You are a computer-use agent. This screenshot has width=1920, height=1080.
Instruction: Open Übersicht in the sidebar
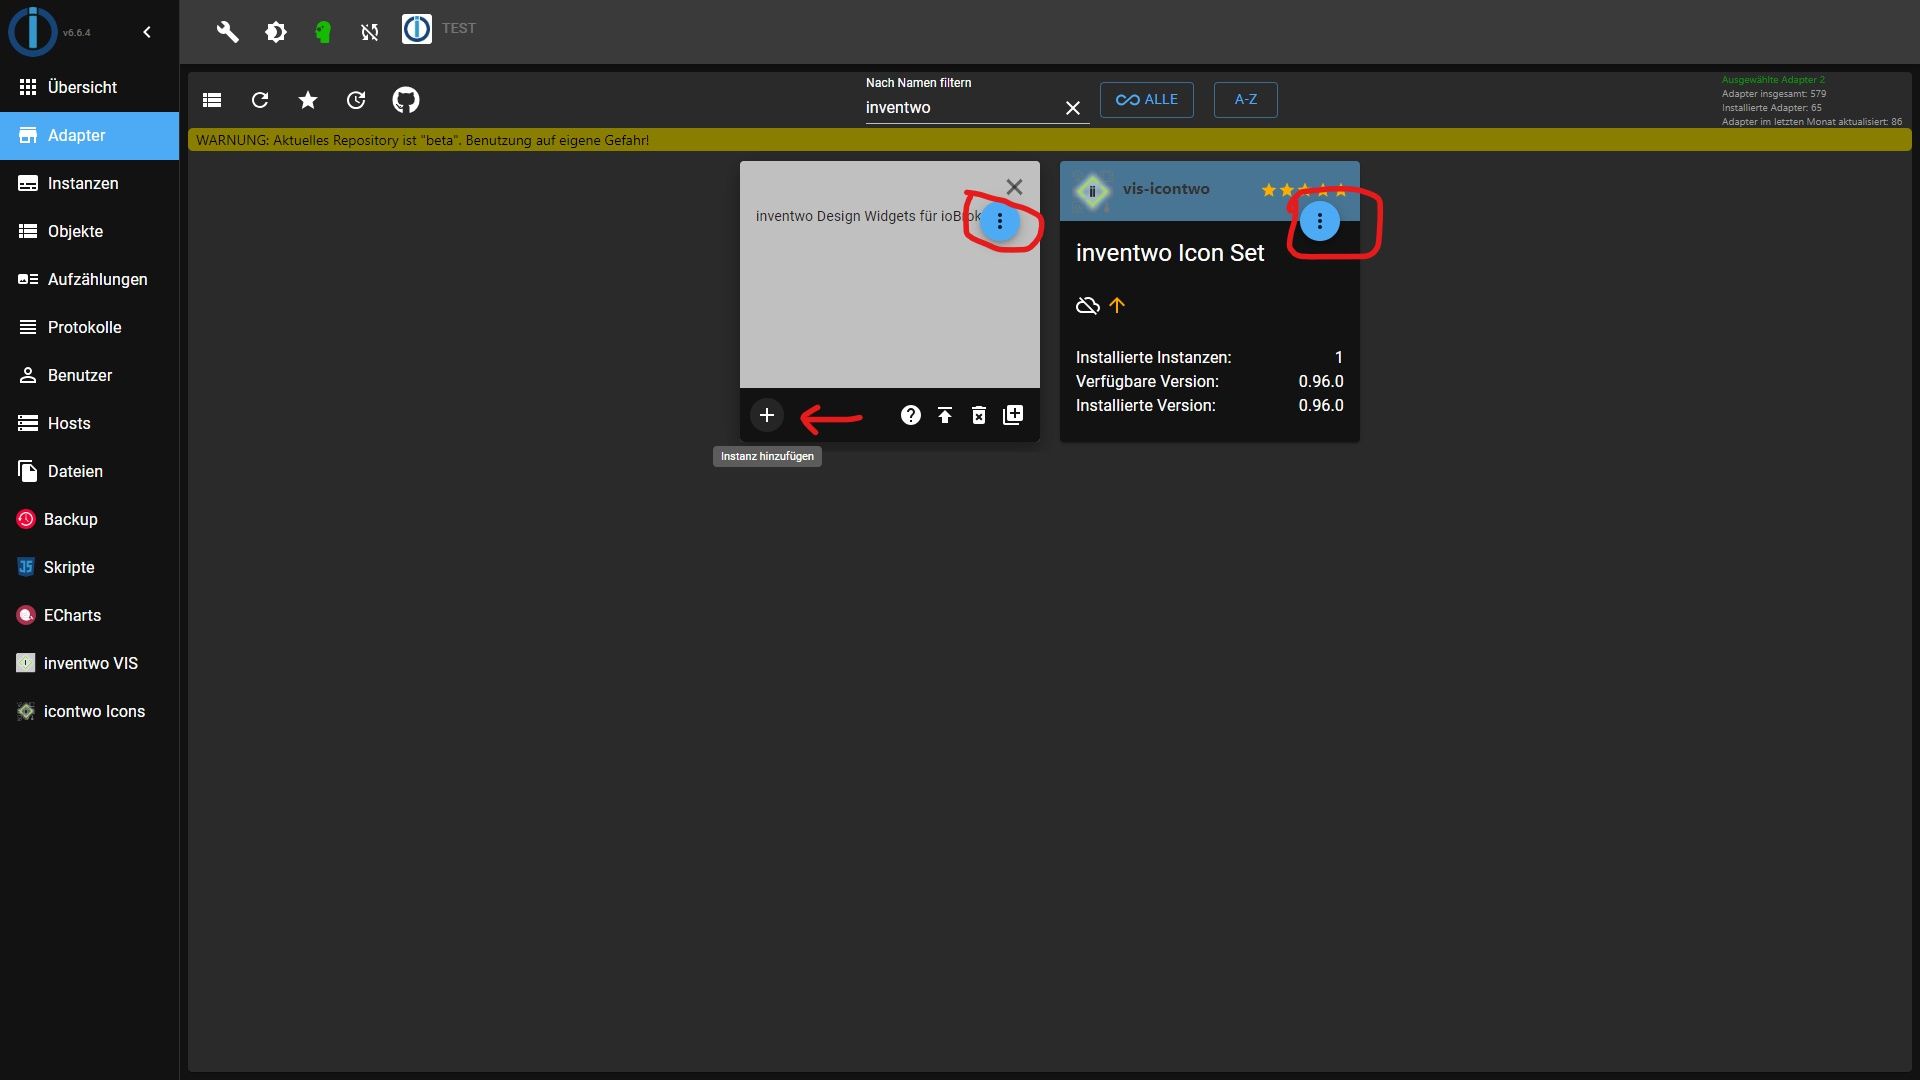89,87
